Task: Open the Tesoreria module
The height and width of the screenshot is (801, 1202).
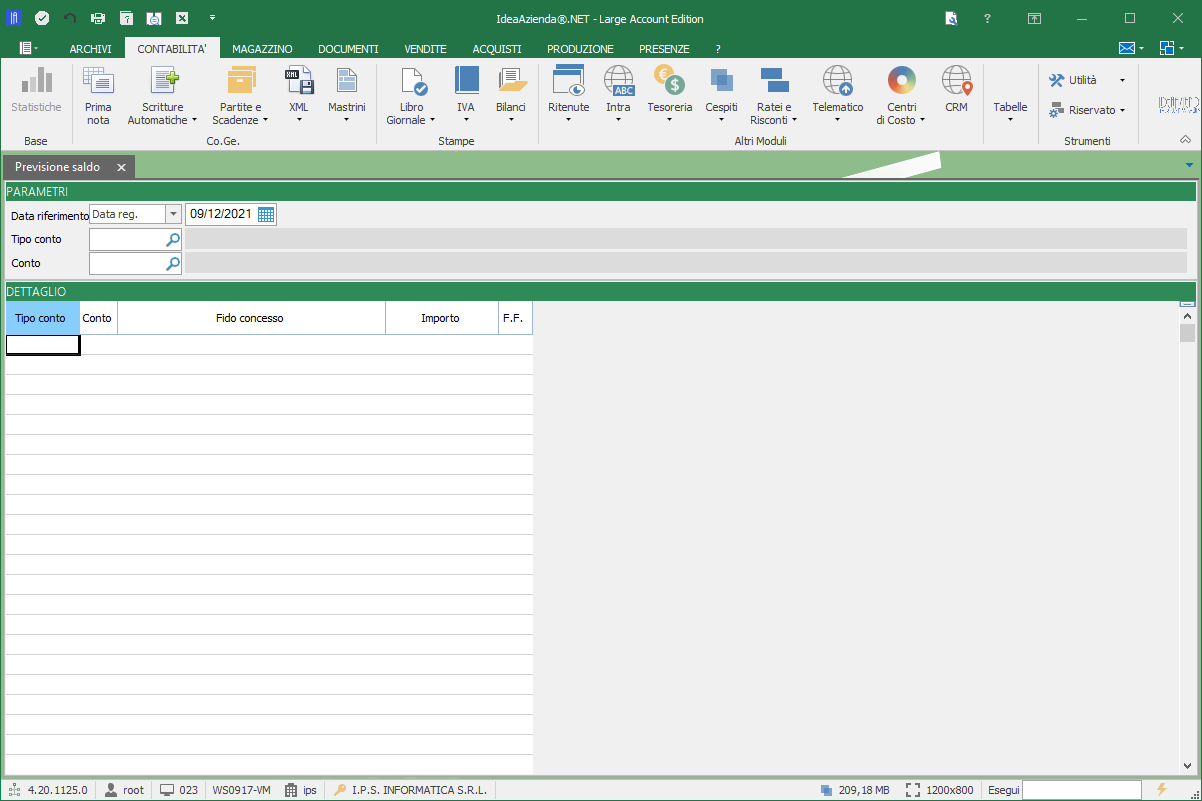Action: pyautogui.click(x=669, y=95)
